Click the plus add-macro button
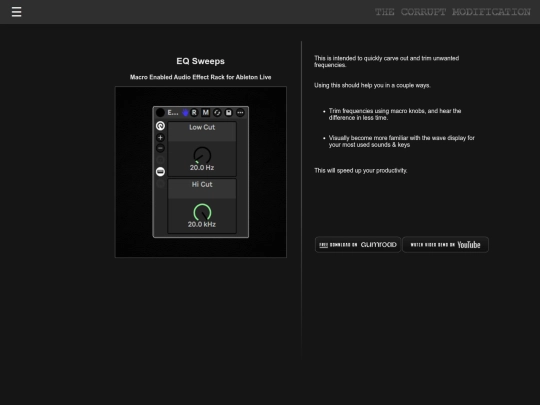This screenshot has width=540, height=405. point(160,138)
